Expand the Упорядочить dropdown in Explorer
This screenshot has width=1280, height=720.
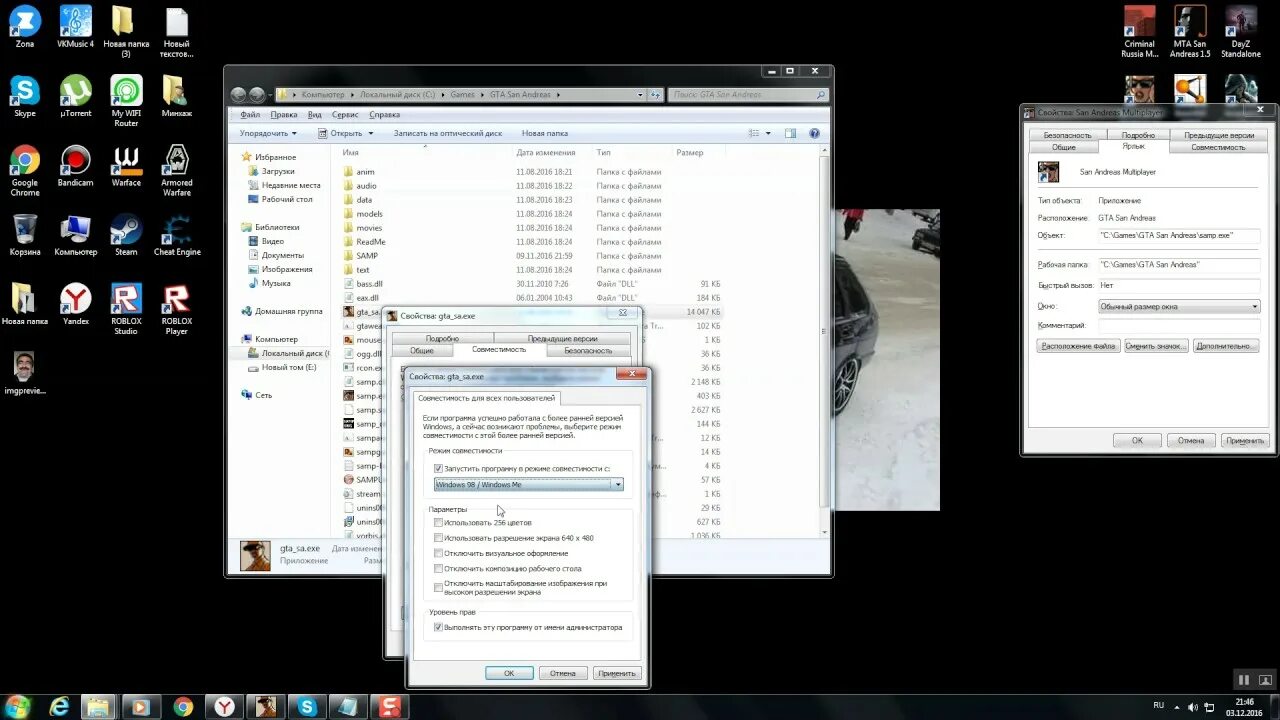point(269,133)
